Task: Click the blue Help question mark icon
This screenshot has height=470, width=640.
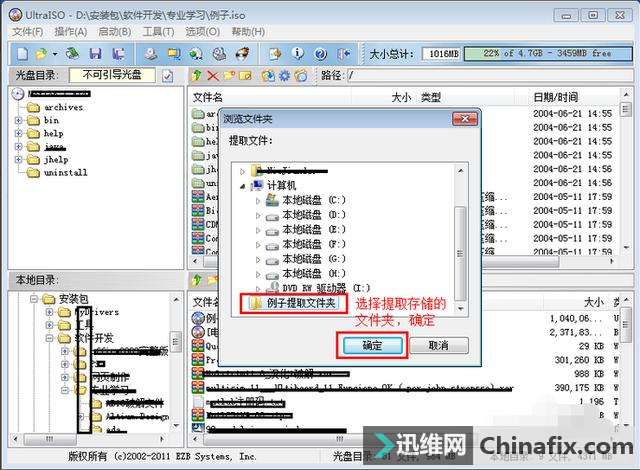Action: (x=320, y=53)
